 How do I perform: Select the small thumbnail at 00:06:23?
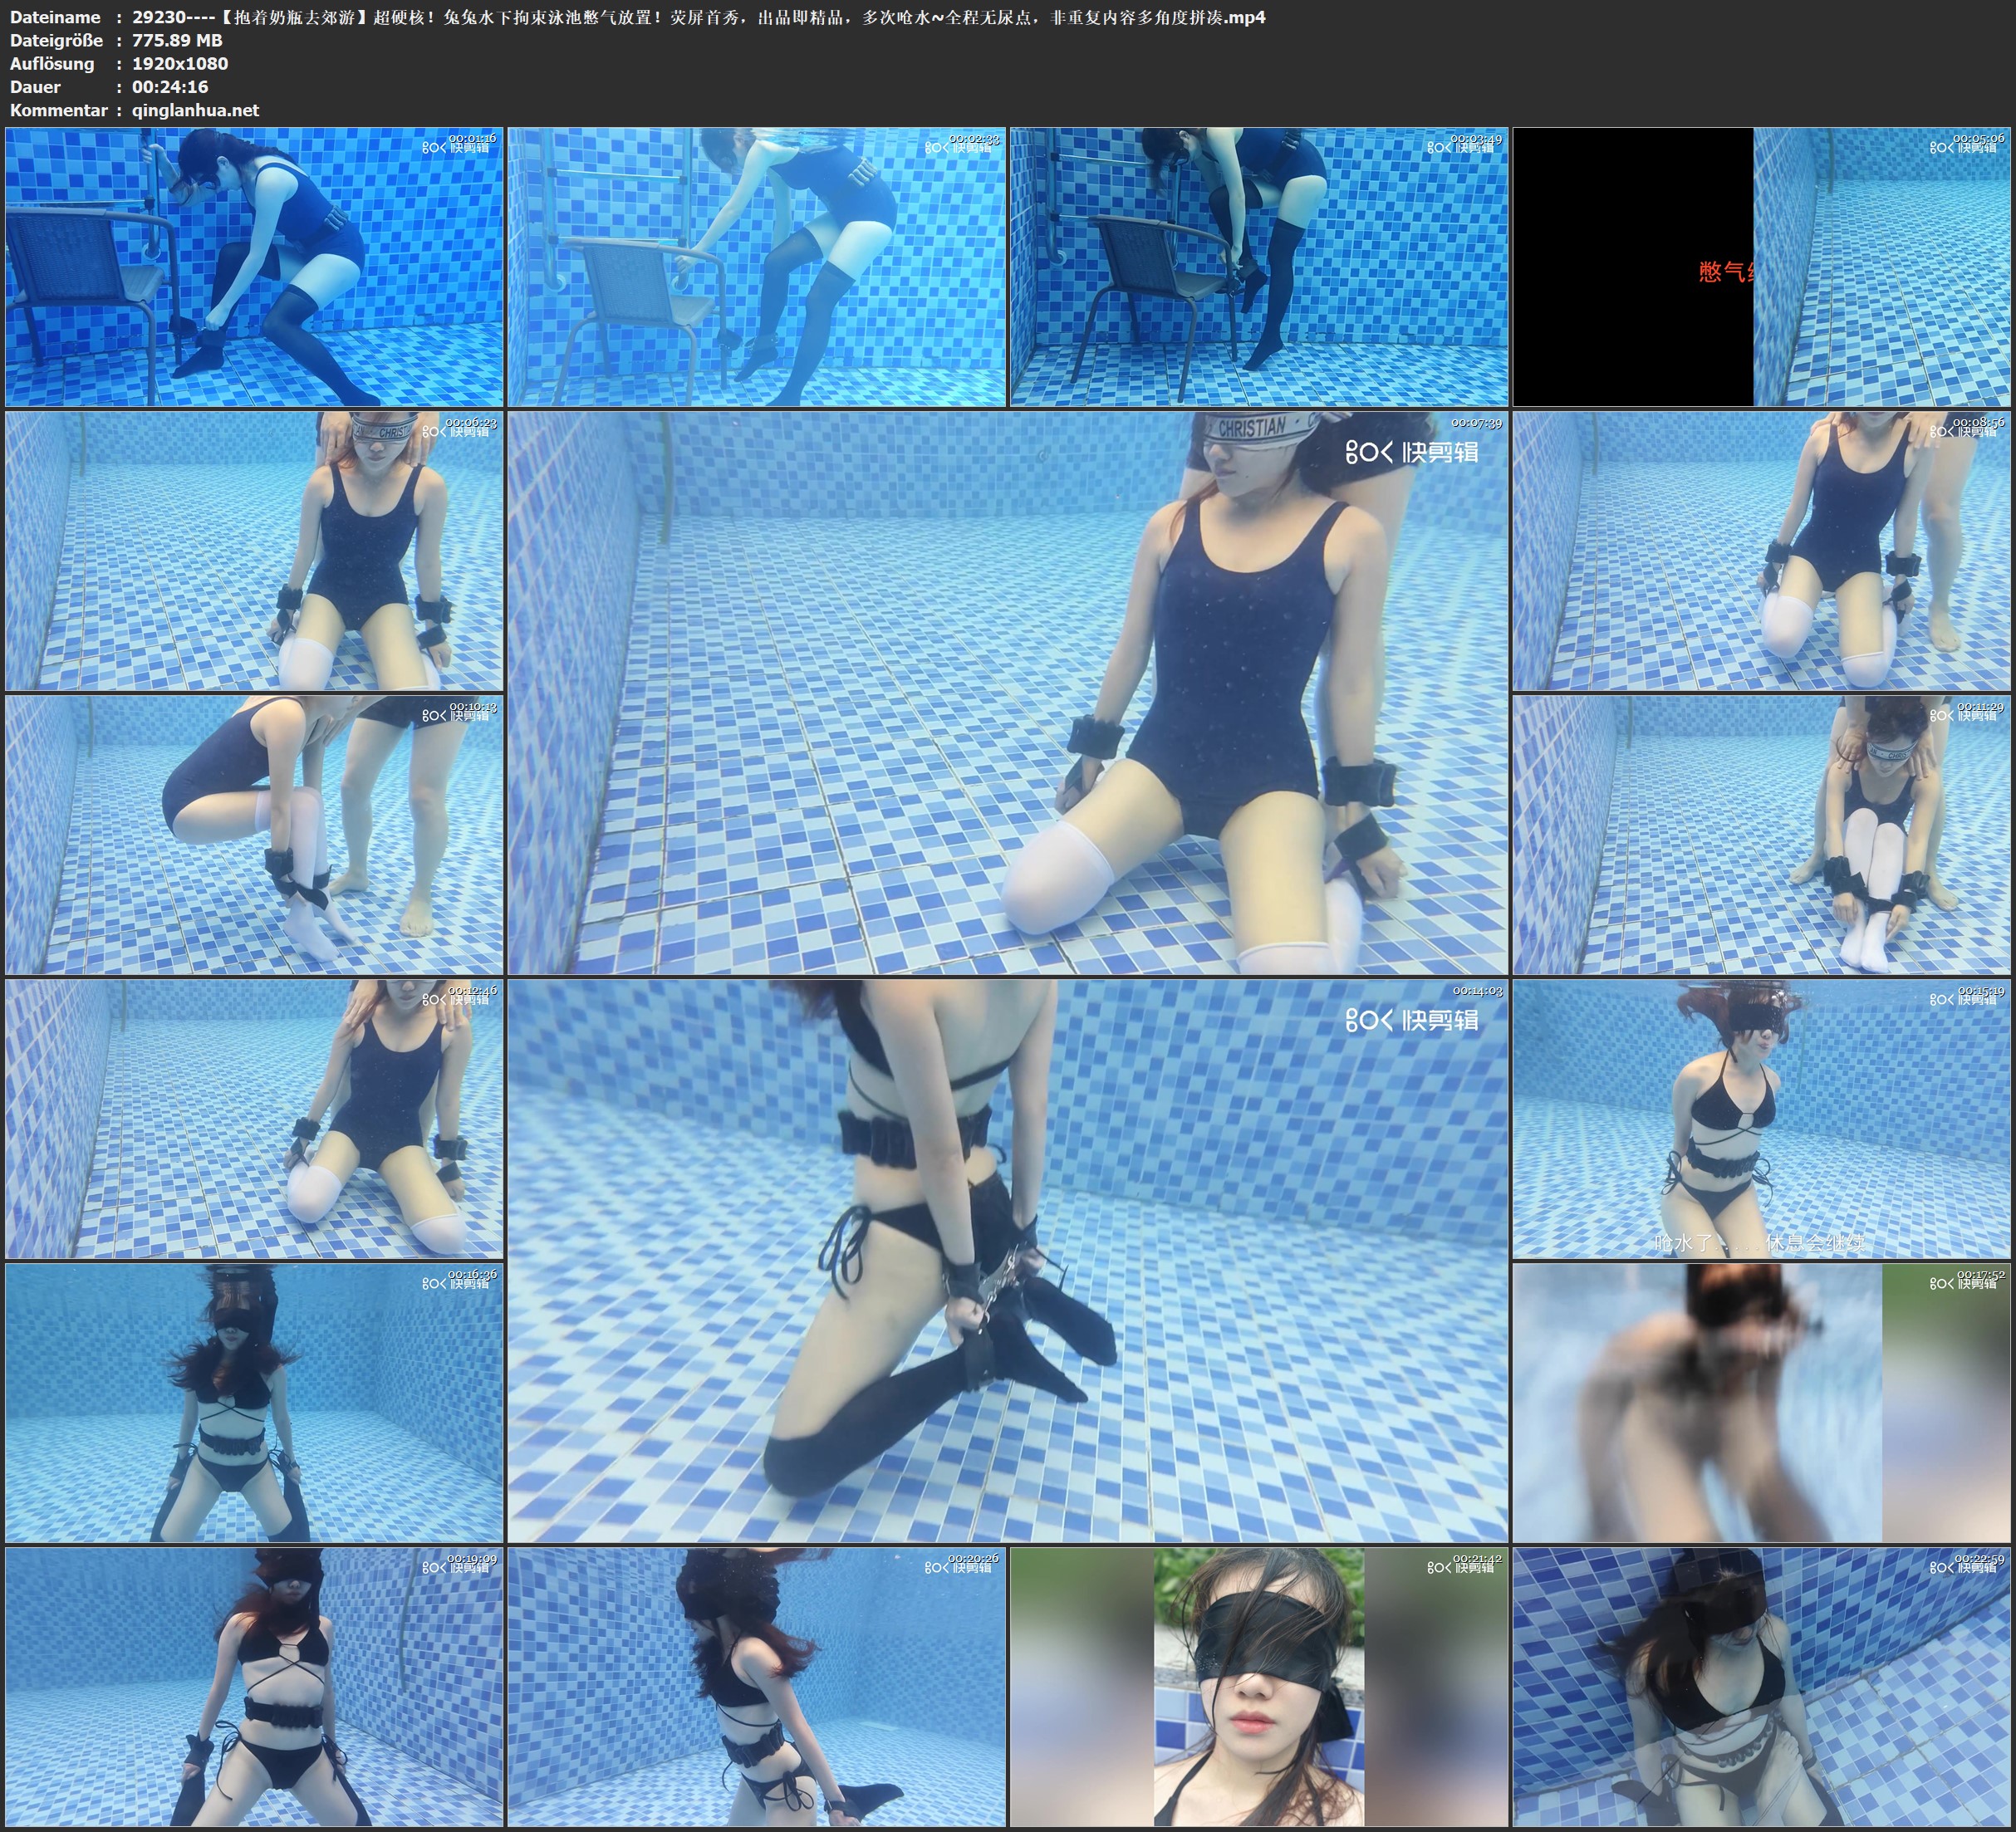pos(254,551)
